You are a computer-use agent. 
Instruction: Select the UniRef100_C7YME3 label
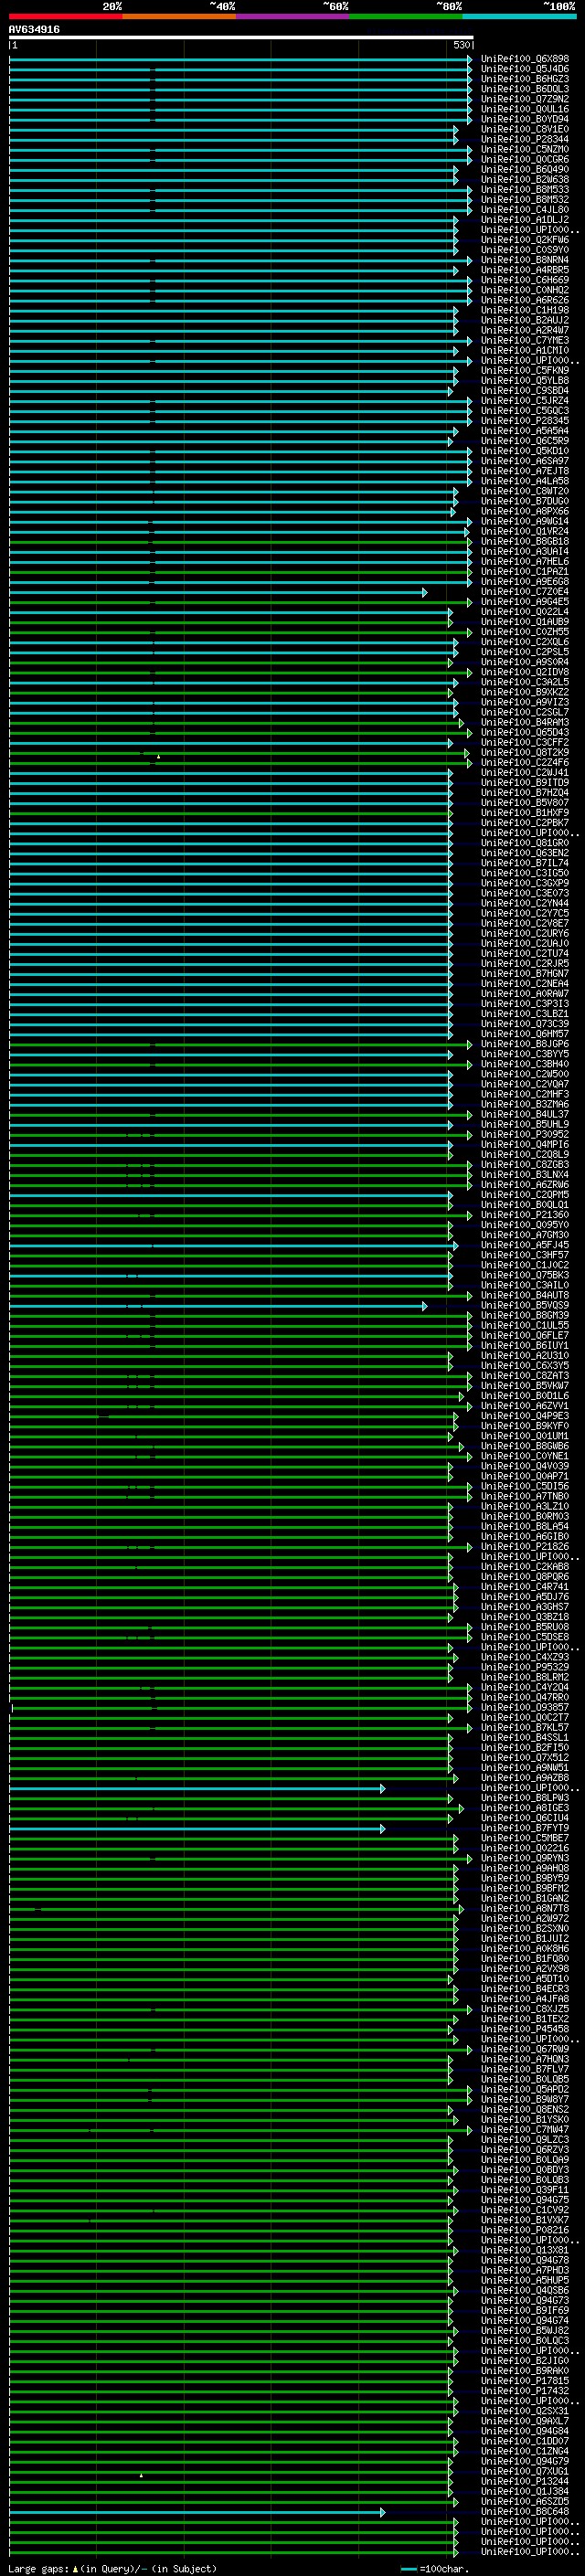[525, 340]
